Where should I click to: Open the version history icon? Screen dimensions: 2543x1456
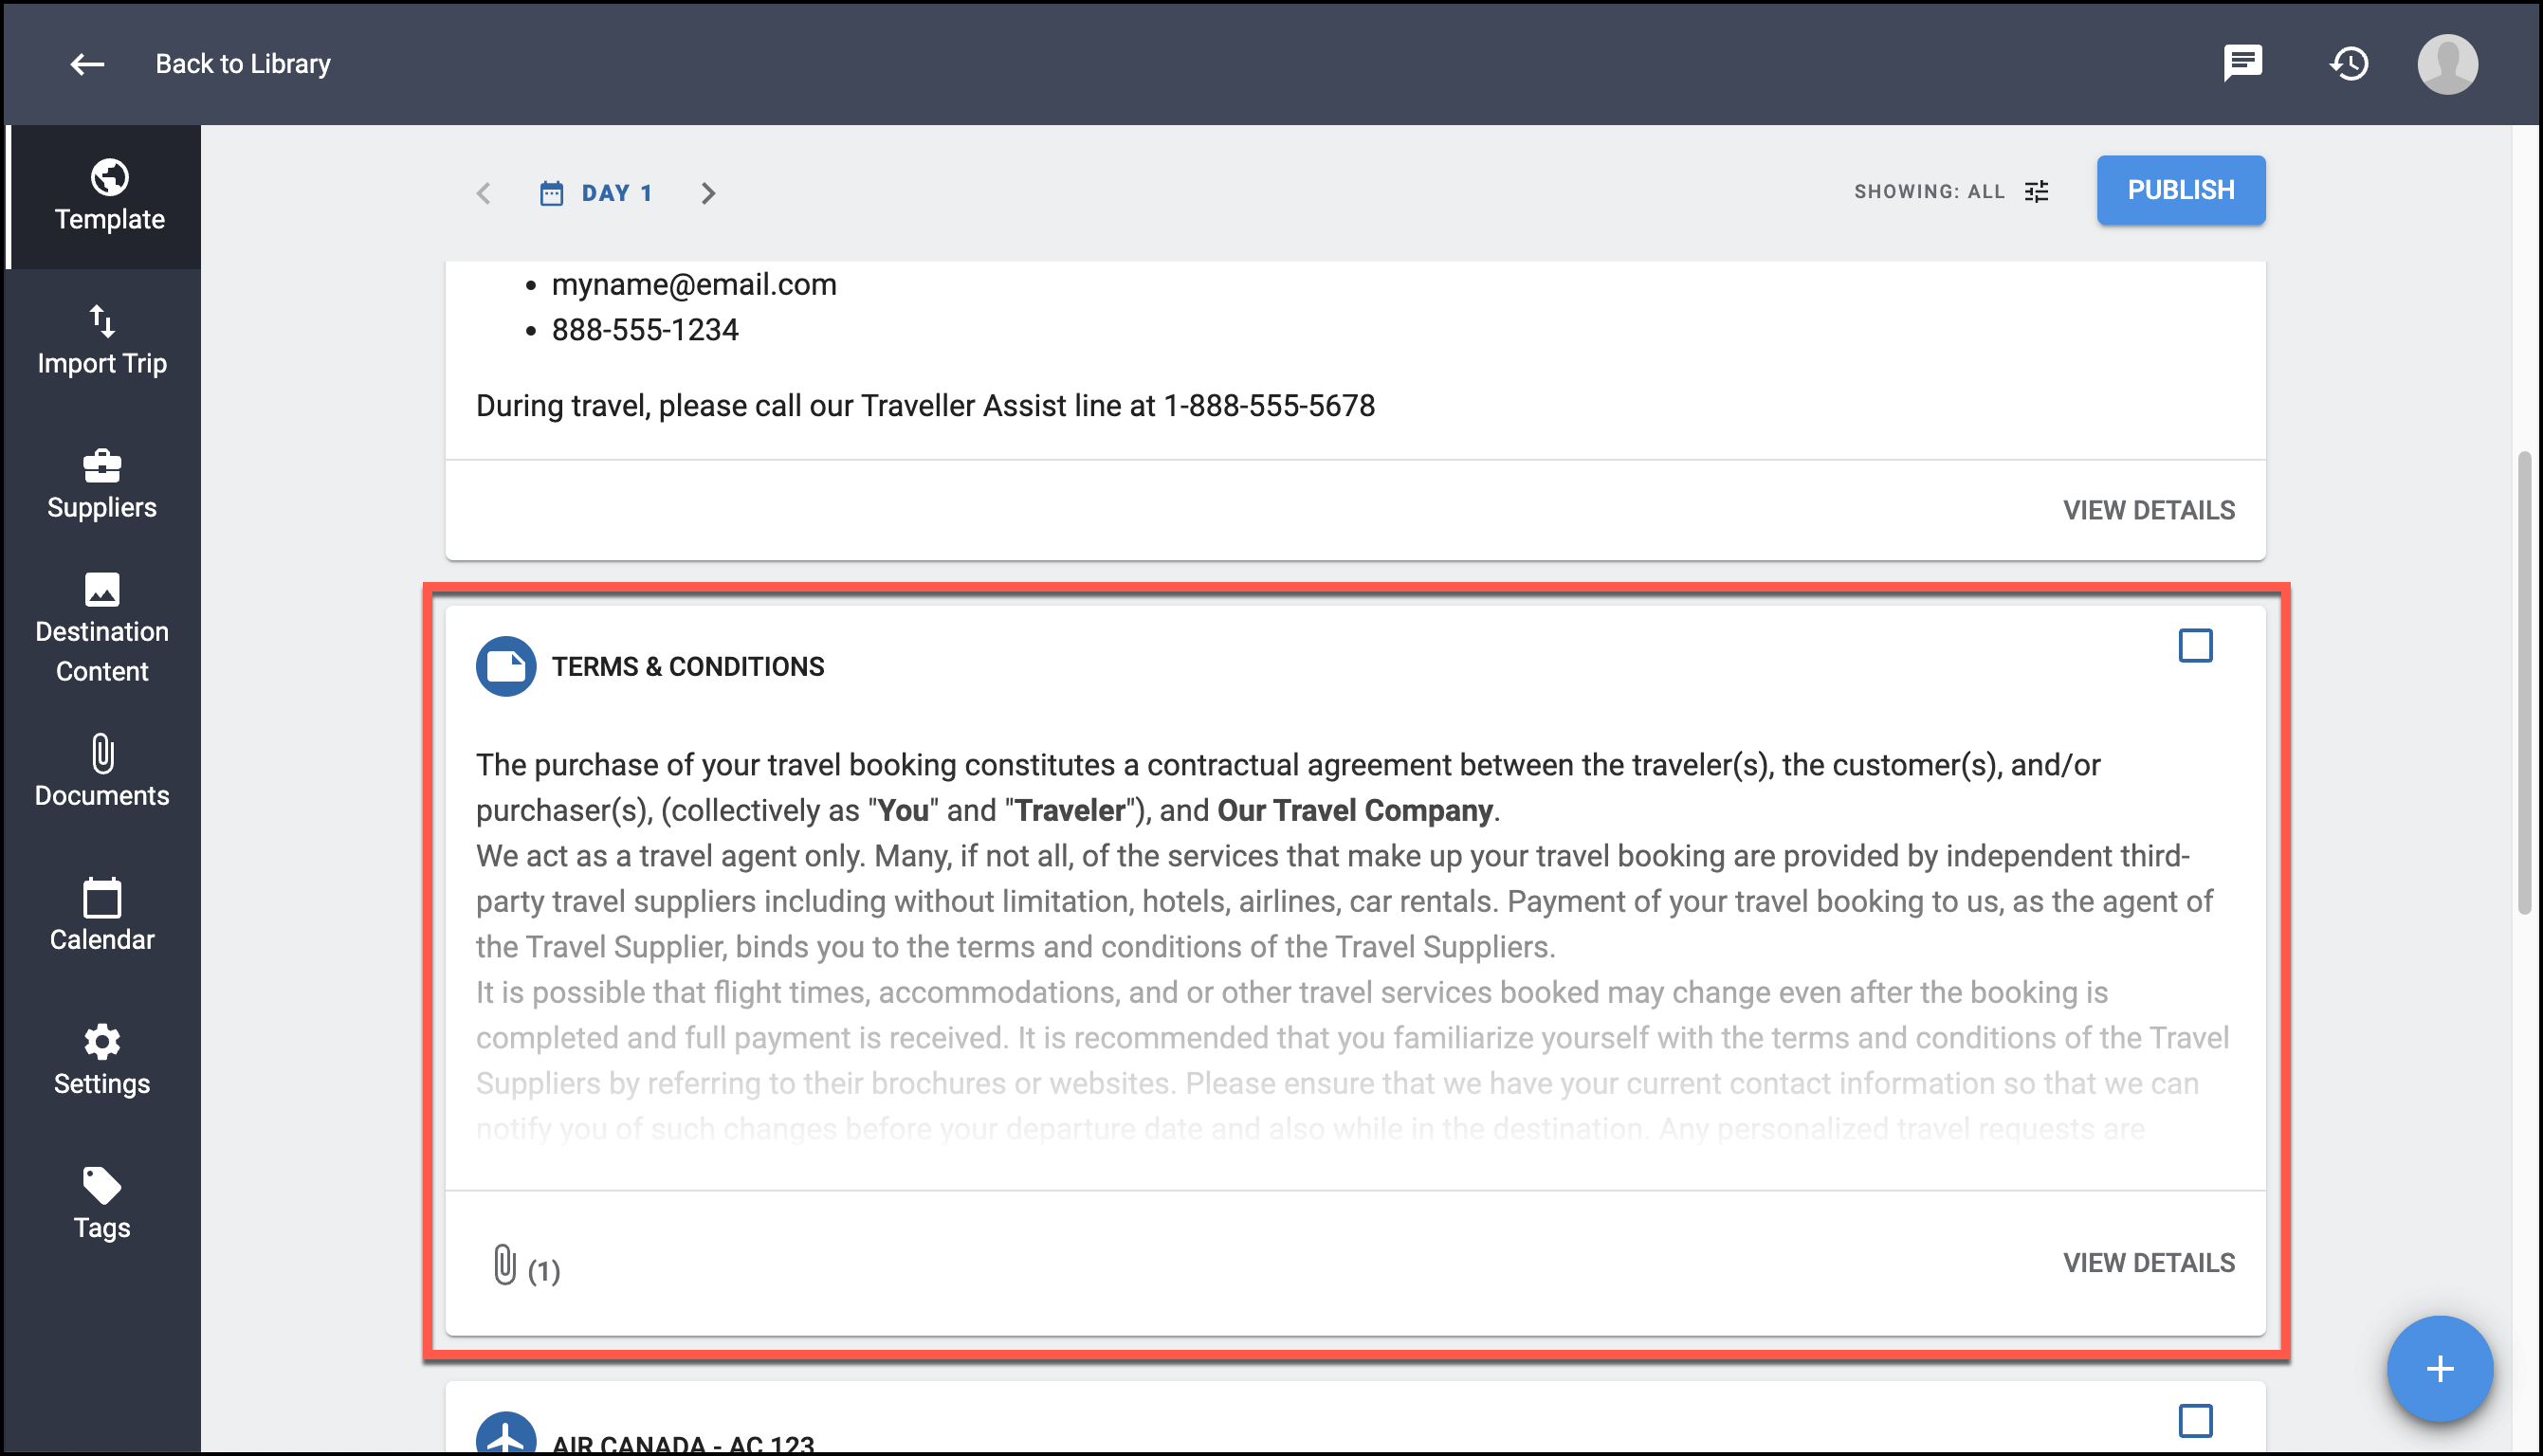pos(2349,64)
